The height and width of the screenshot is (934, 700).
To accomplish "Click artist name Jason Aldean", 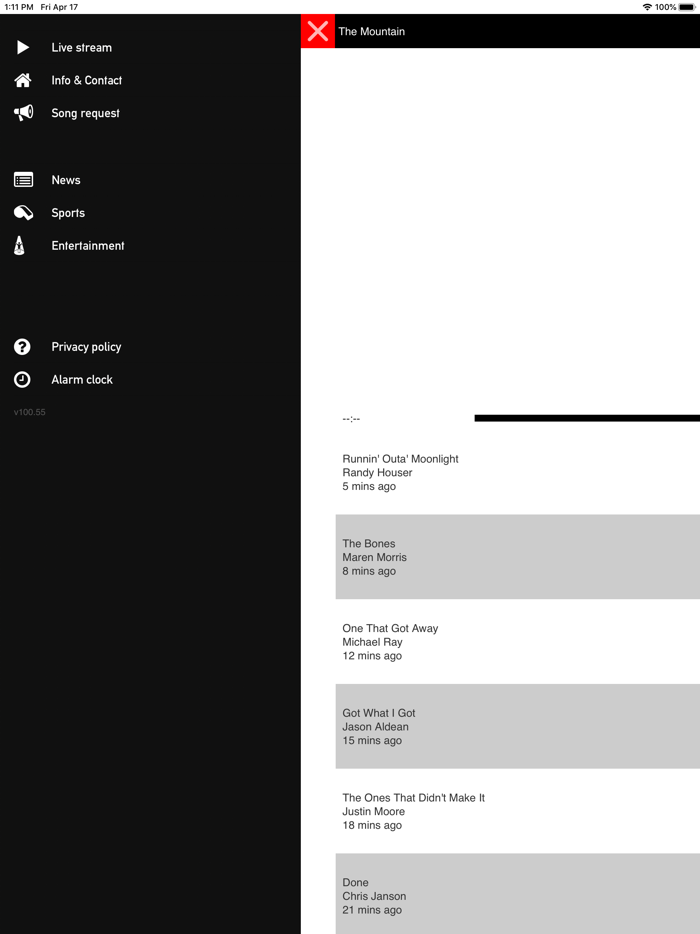I will click(x=375, y=727).
